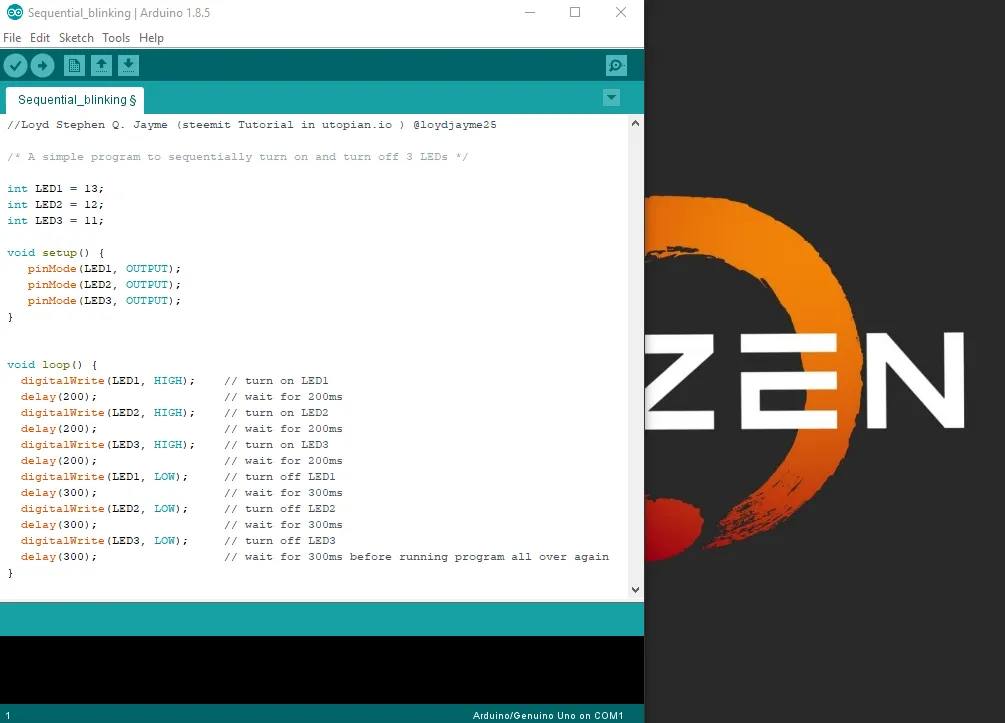Click inside the black console output area

pyautogui.click(x=322, y=670)
